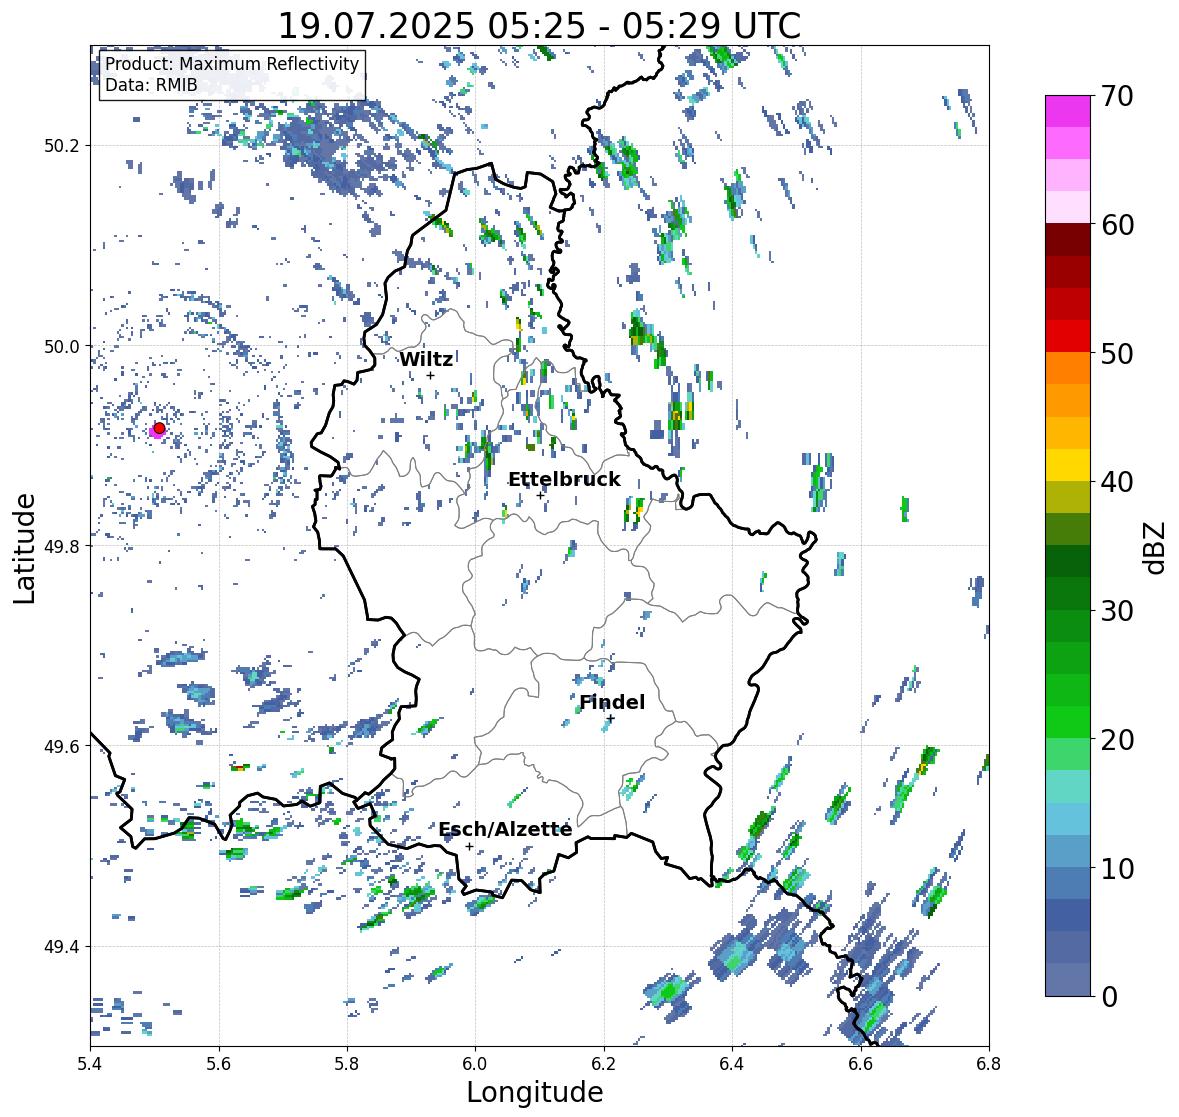The width and height of the screenshot is (1179, 1117).
Task: Click the 'dBZ' colorbar label
Action: (1156, 547)
